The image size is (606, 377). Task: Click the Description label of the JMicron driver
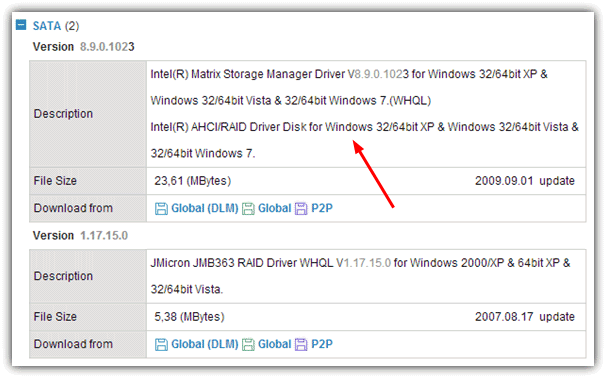(63, 276)
